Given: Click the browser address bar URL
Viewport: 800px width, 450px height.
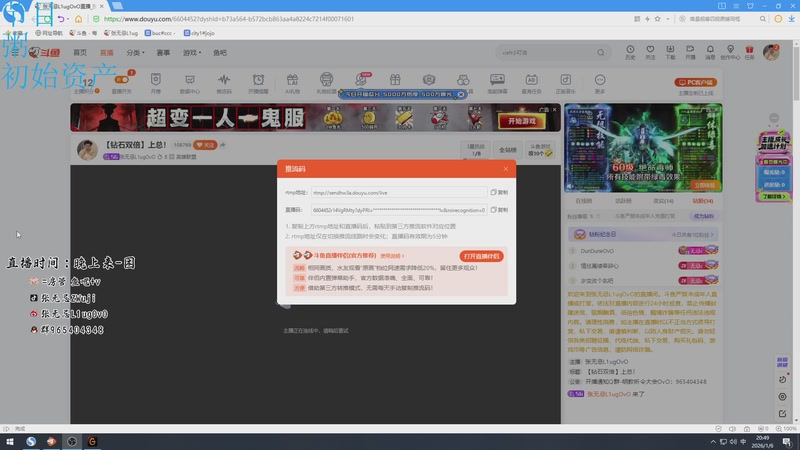Looking at the screenshot, I should 229,19.
